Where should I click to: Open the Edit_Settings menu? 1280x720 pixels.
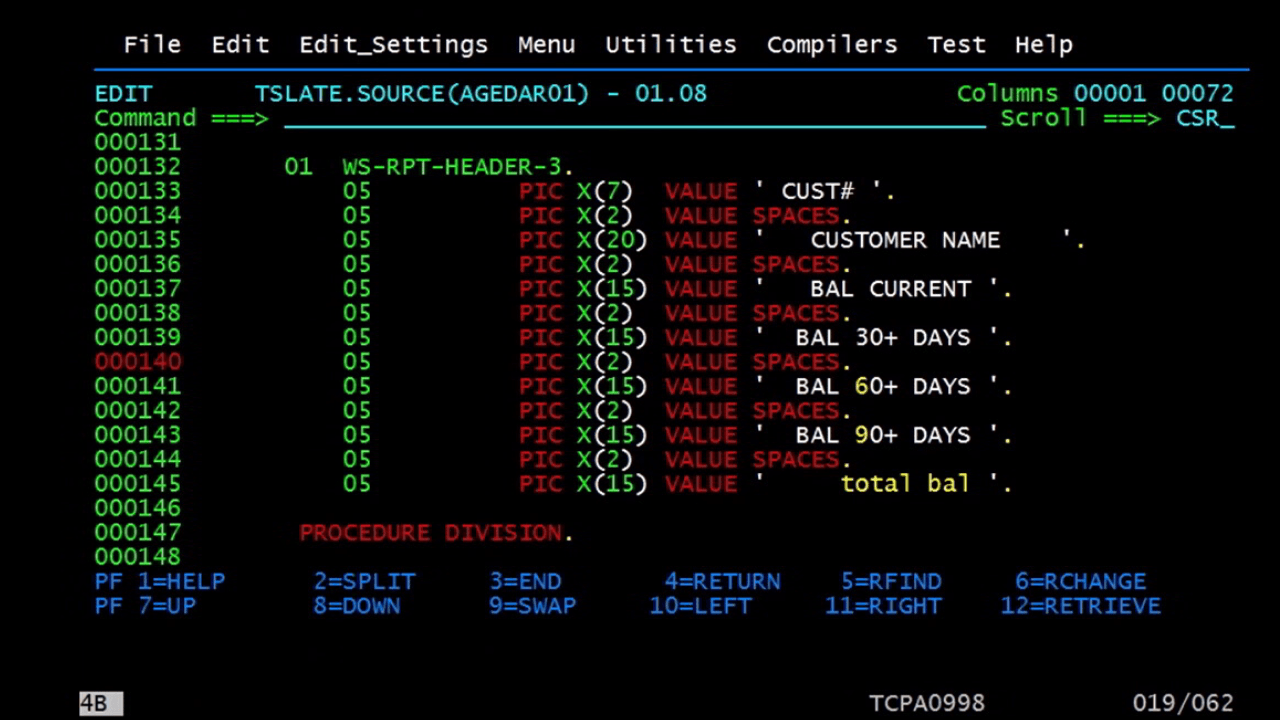pyautogui.click(x=393, y=45)
